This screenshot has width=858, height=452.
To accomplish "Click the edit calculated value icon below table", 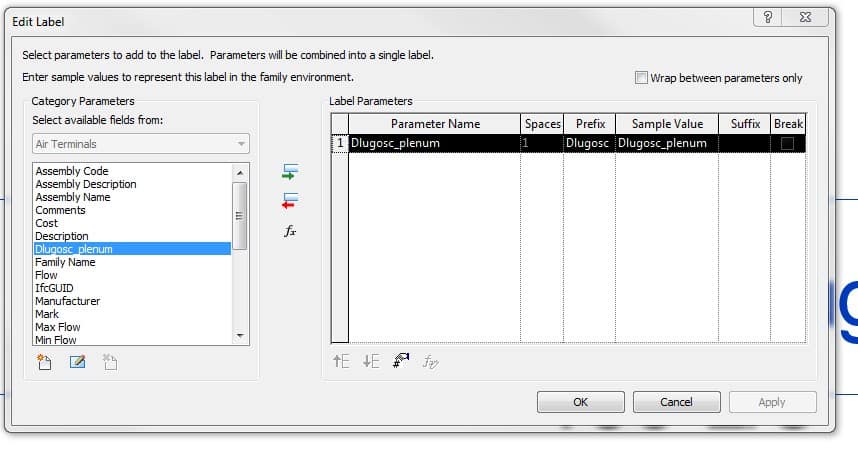I will coord(430,361).
